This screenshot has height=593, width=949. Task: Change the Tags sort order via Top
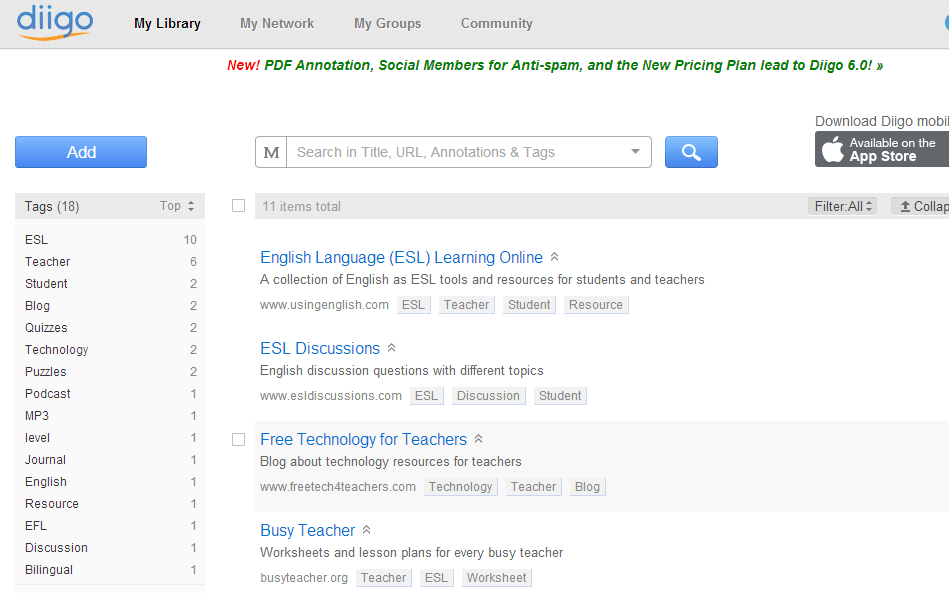click(x=177, y=206)
